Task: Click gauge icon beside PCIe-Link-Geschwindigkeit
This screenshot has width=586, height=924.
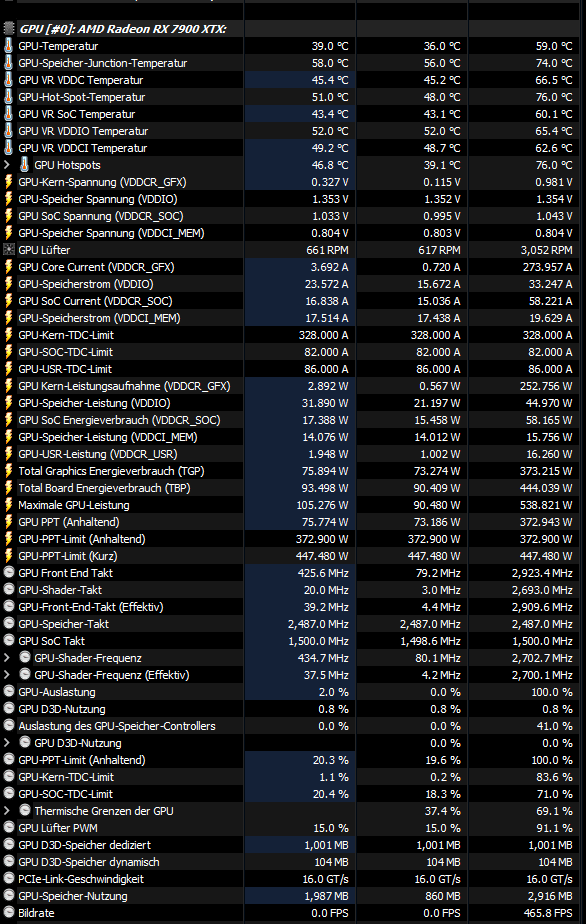Action: [x=9, y=879]
